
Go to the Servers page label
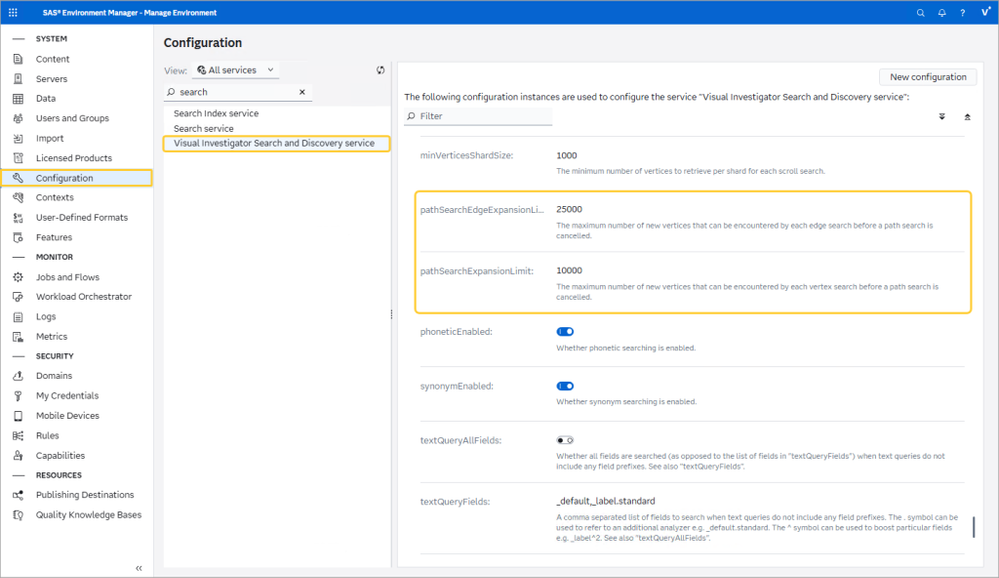tap(52, 78)
